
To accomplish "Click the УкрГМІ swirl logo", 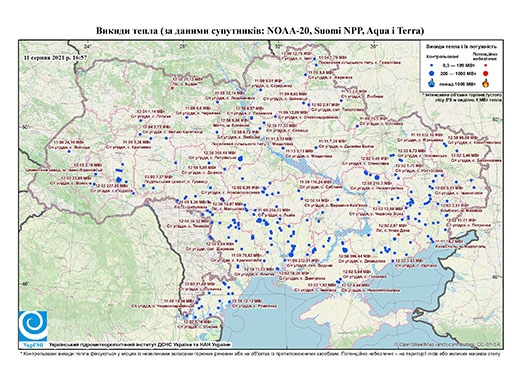I will [33, 327].
